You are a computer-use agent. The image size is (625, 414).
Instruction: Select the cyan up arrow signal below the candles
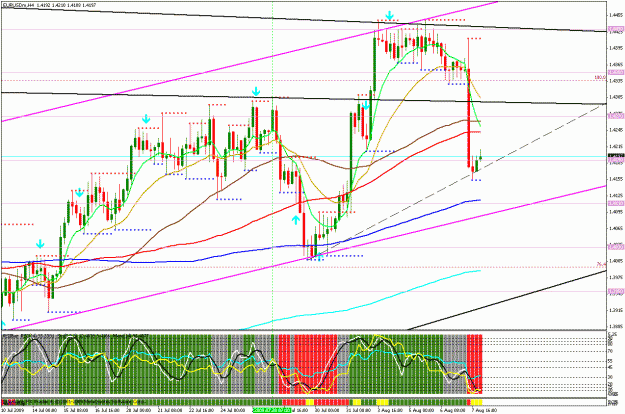(x=296, y=220)
